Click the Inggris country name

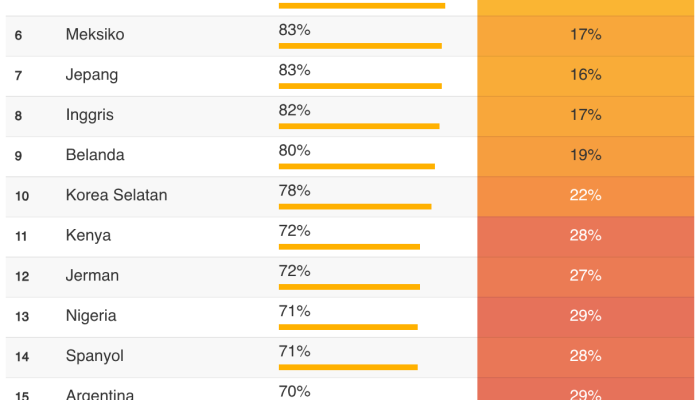click(90, 115)
